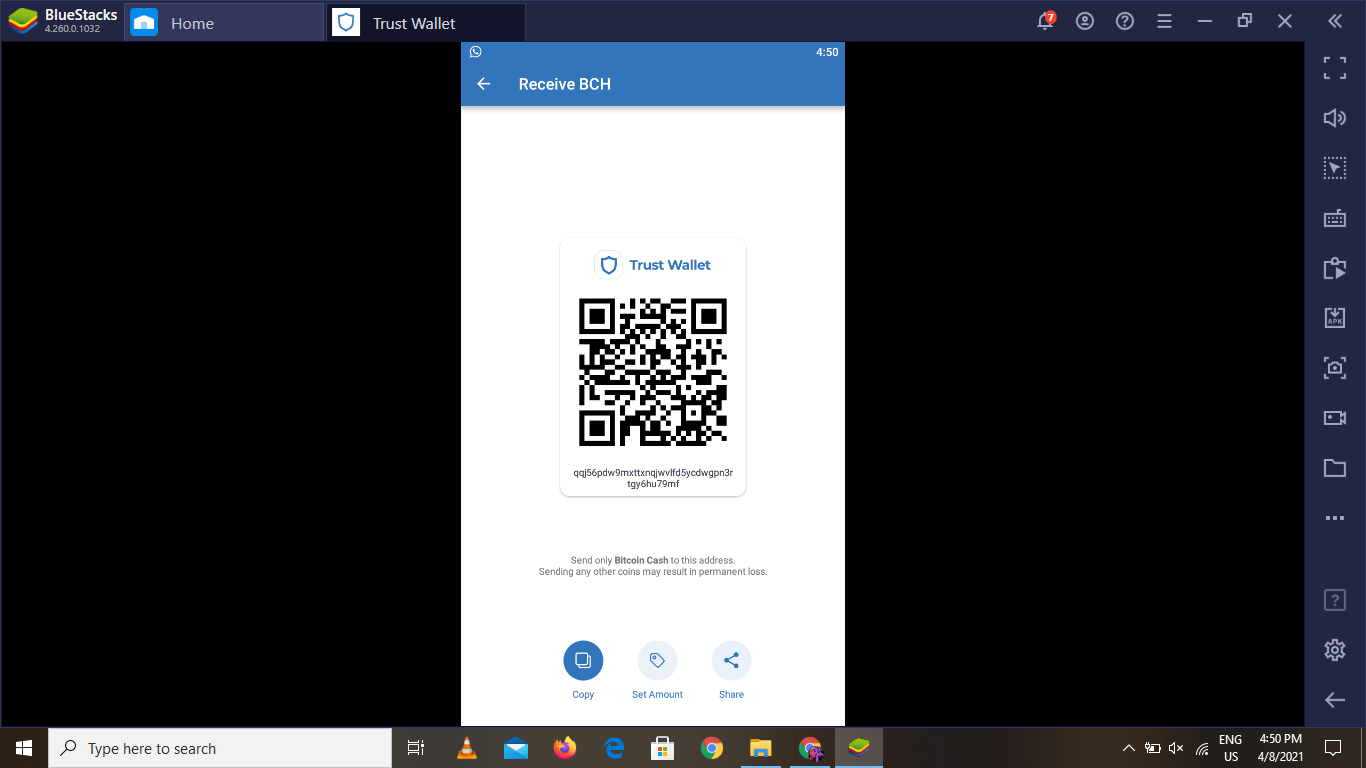
Task: Open the BlueStacks account profile
Action: click(x=1085, y=21)
